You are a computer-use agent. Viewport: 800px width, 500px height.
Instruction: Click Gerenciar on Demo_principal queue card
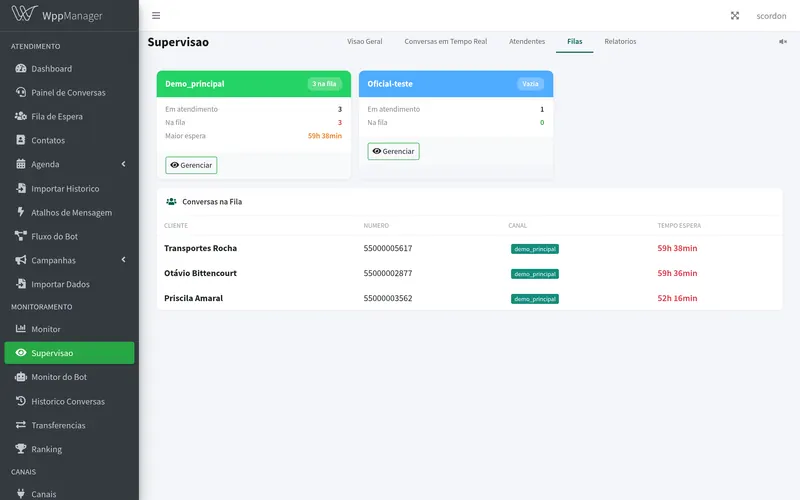191,165
